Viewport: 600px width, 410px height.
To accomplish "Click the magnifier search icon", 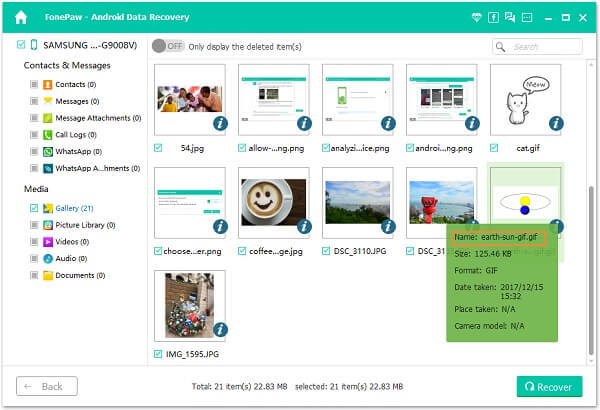I will [x=500, y=47].
